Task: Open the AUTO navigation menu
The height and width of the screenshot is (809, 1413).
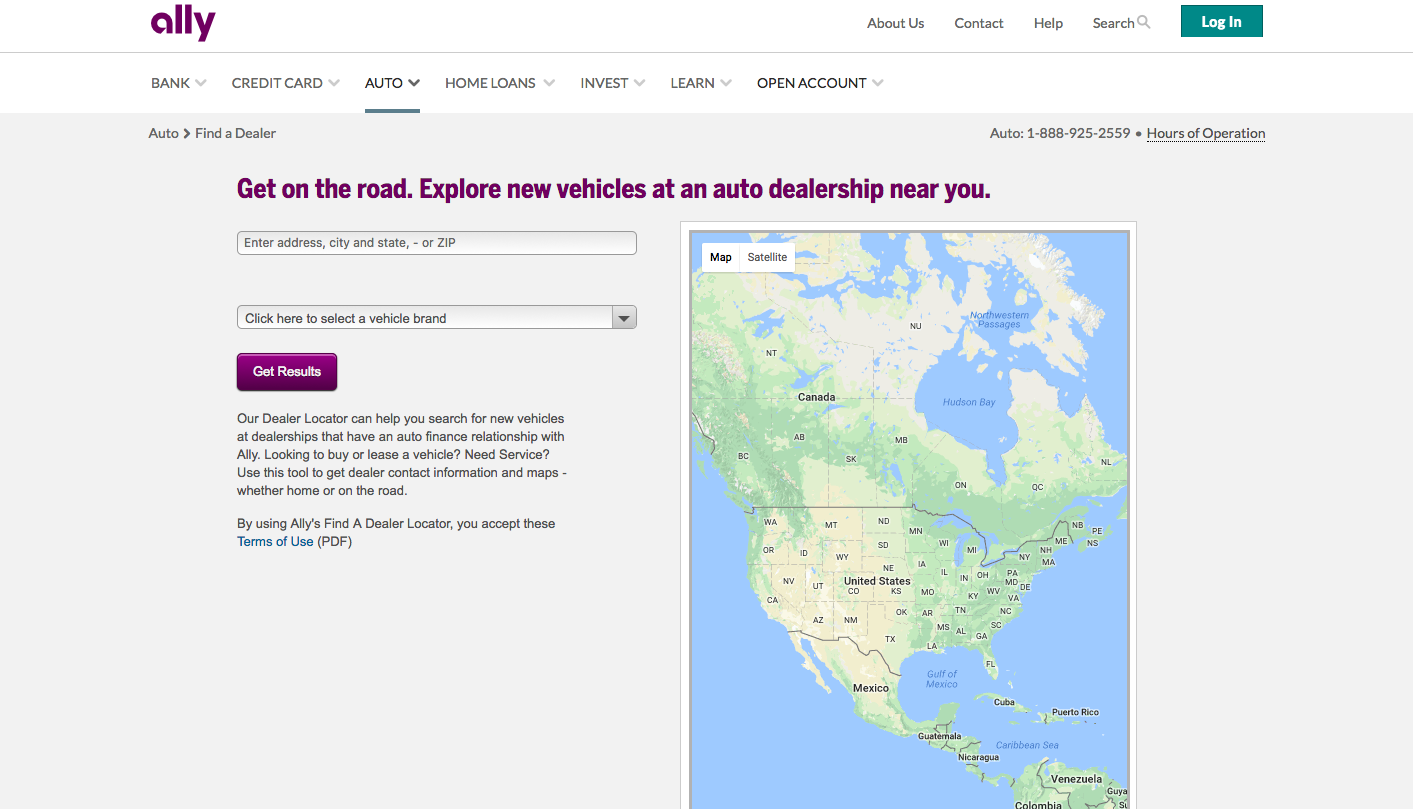Action: click(391, 83)
